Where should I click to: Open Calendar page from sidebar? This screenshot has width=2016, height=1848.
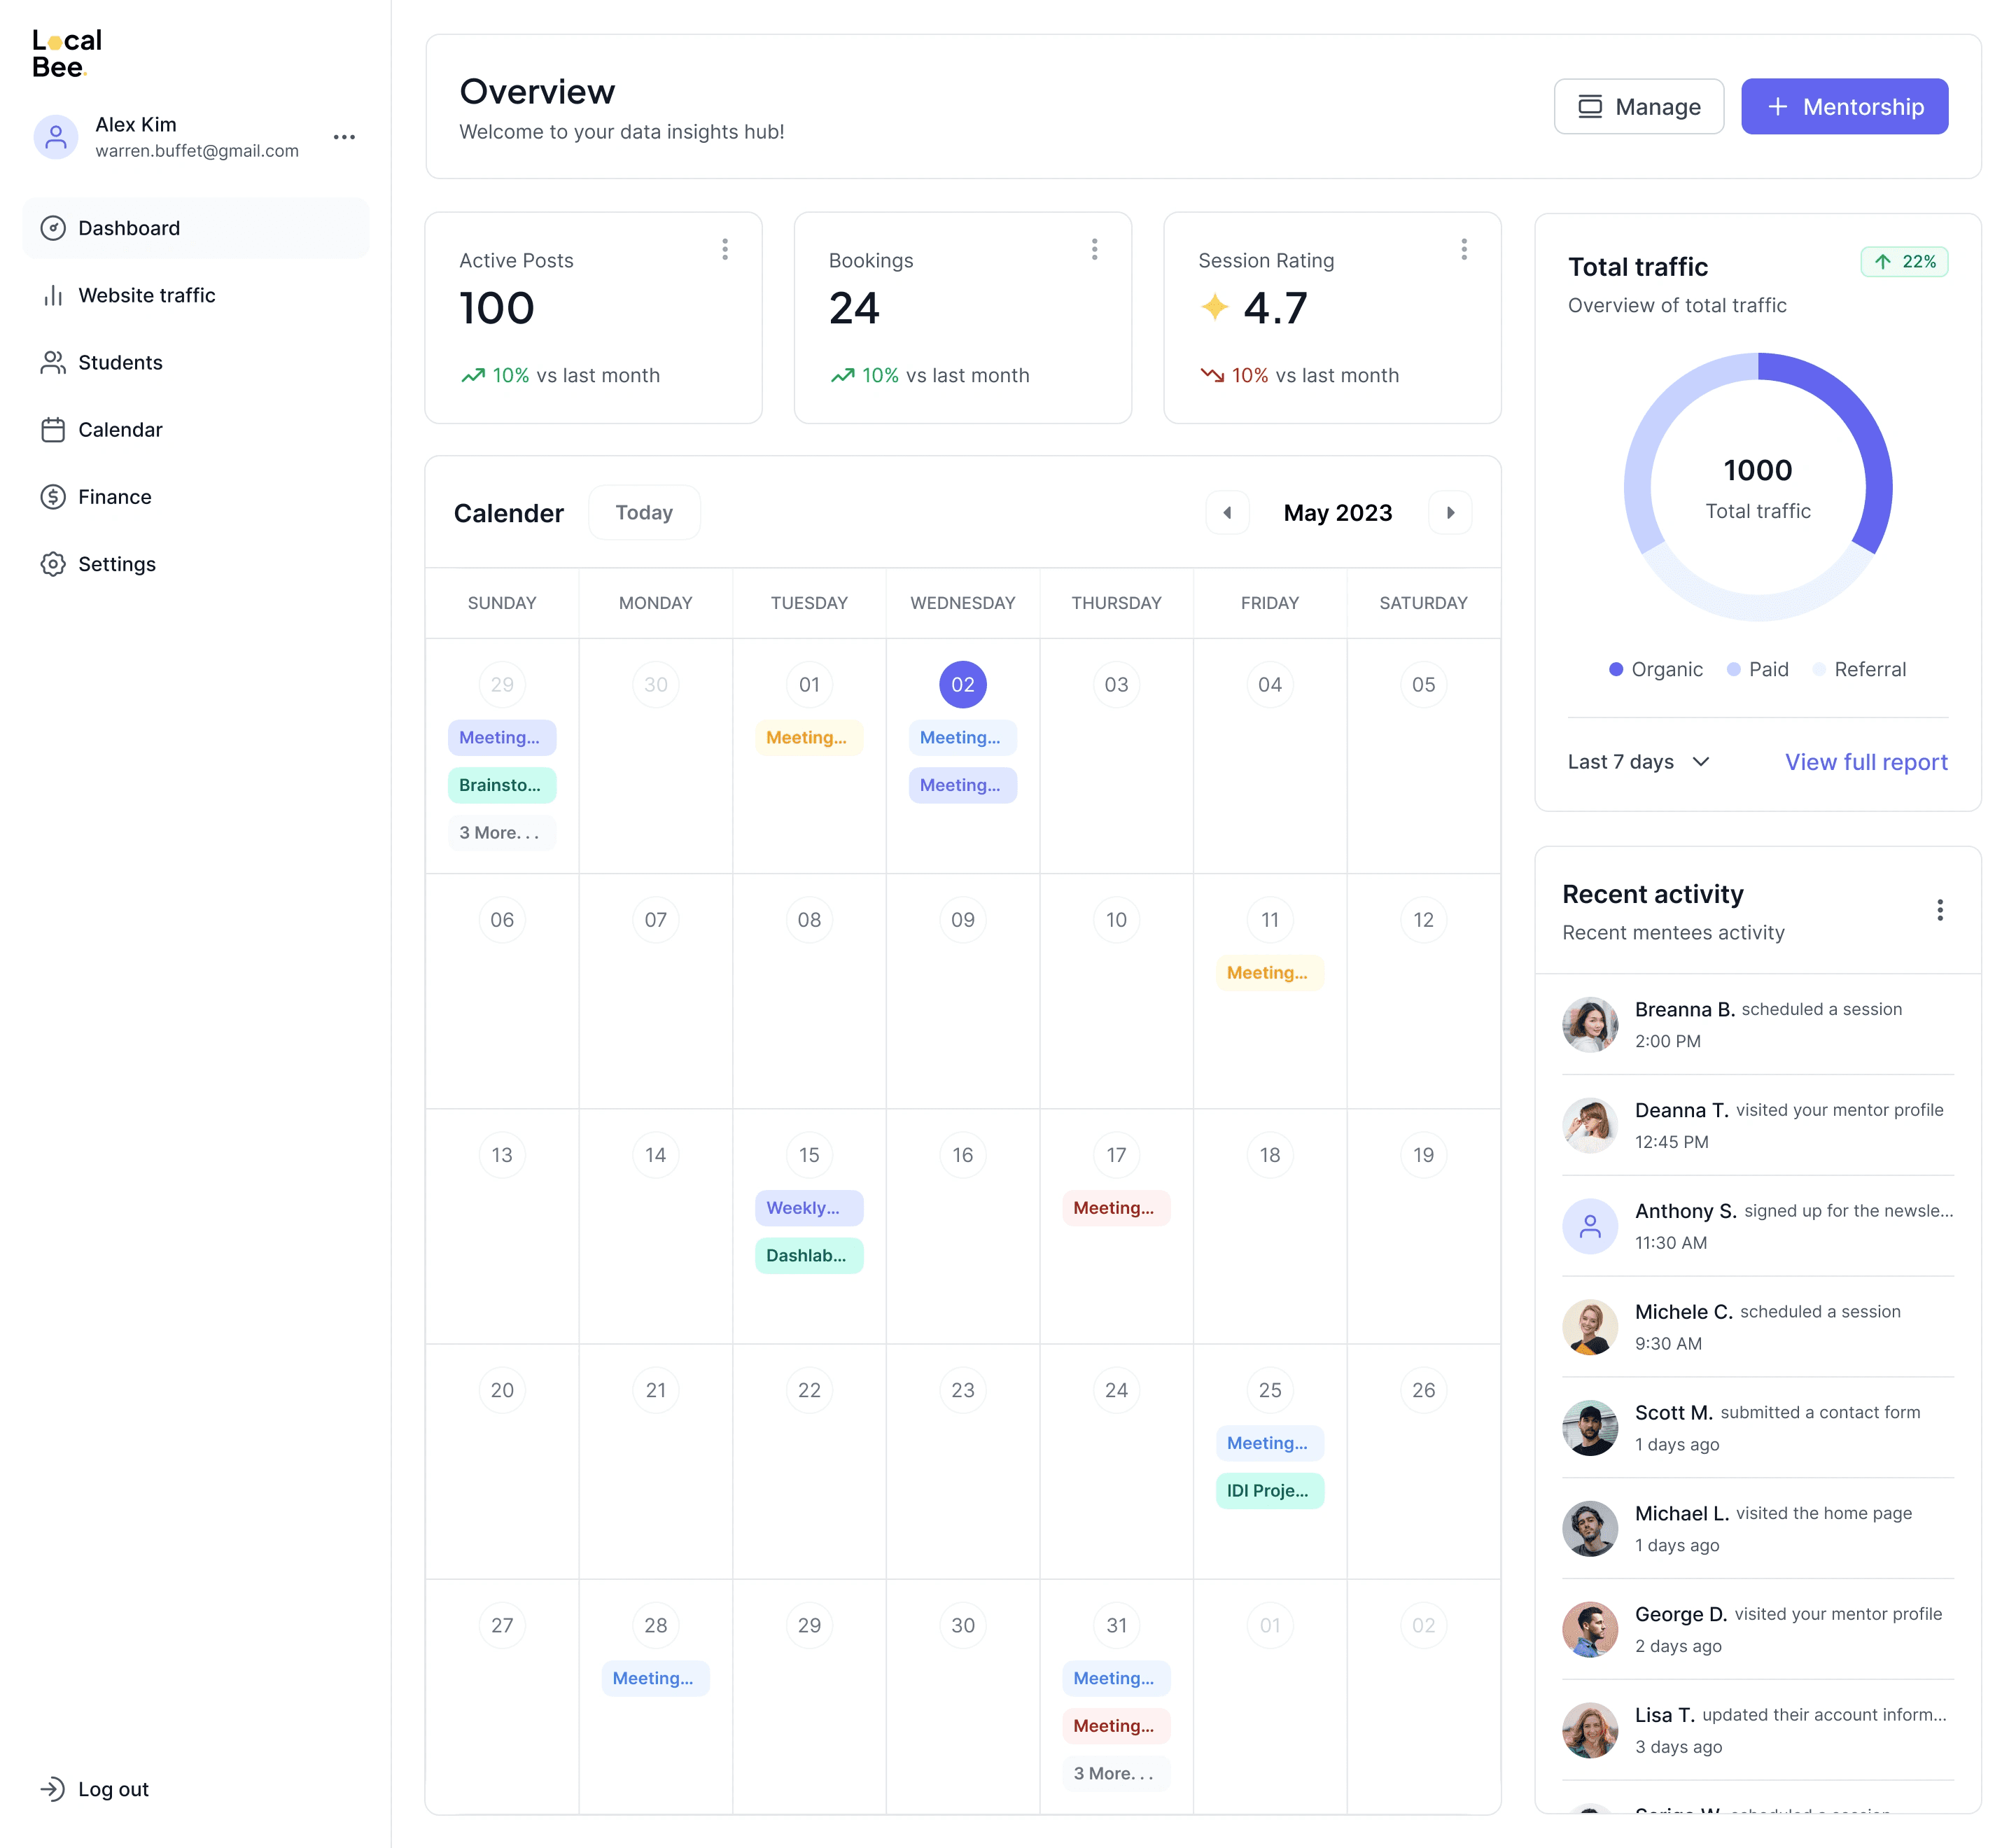196,430
